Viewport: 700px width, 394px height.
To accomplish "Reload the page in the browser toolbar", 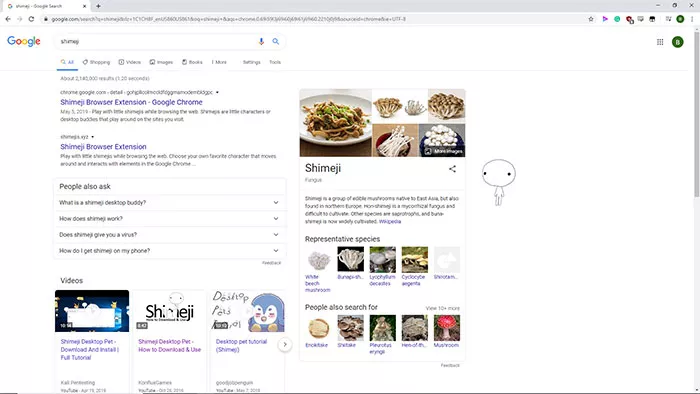I will click(x=31, y=19).
